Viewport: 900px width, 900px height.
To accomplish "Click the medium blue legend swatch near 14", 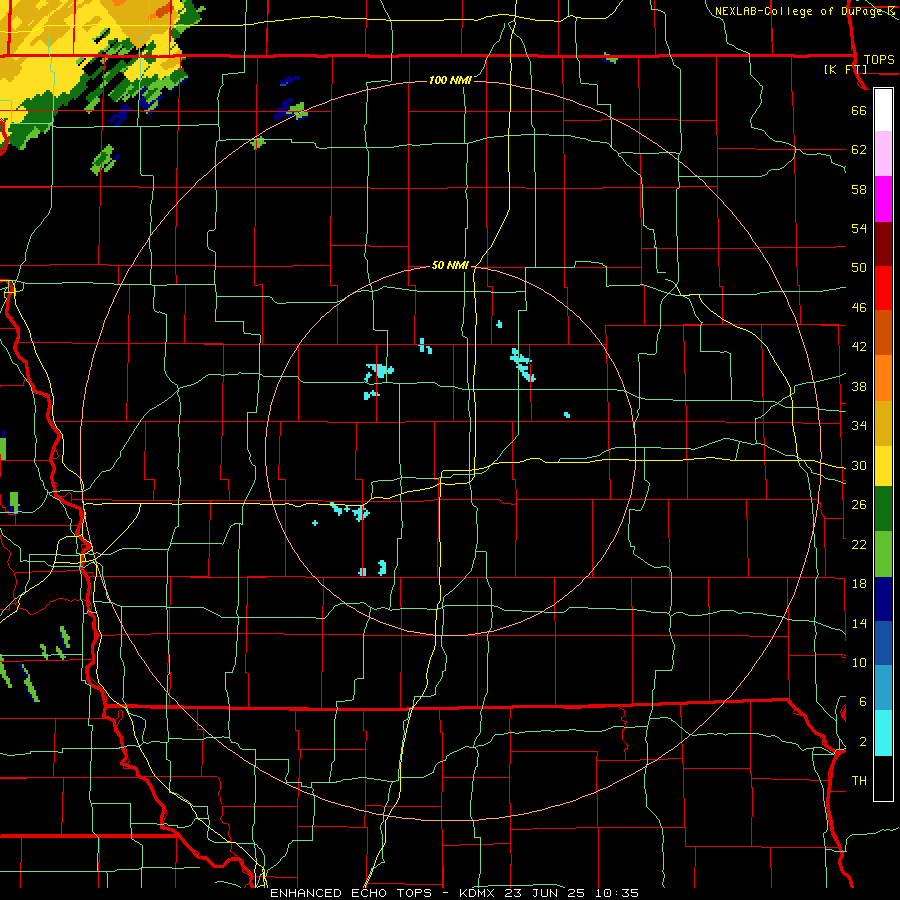I will 883,643.
